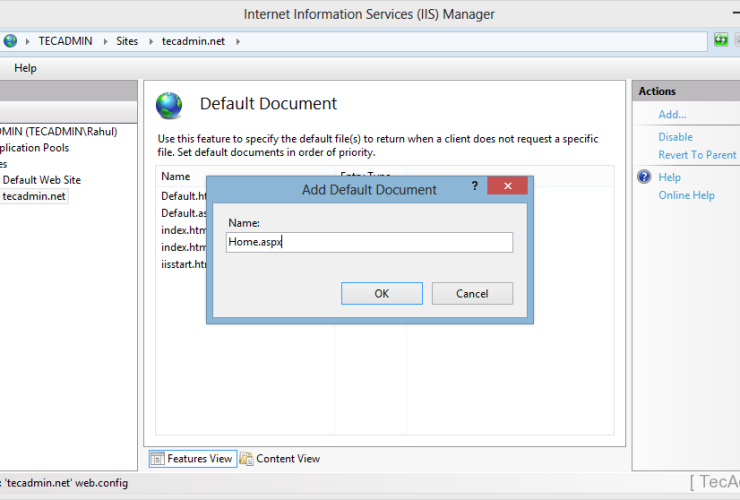This screenshot has width=740, height=500.
Task: Click the Default Document globe icon
Action: (x=169, y=105)
